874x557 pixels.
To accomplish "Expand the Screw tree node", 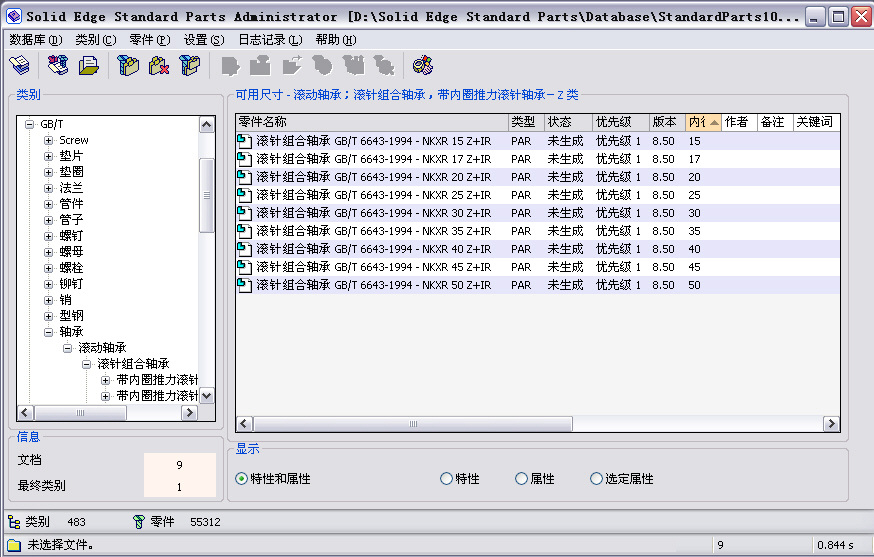I will tap(48, 141).
